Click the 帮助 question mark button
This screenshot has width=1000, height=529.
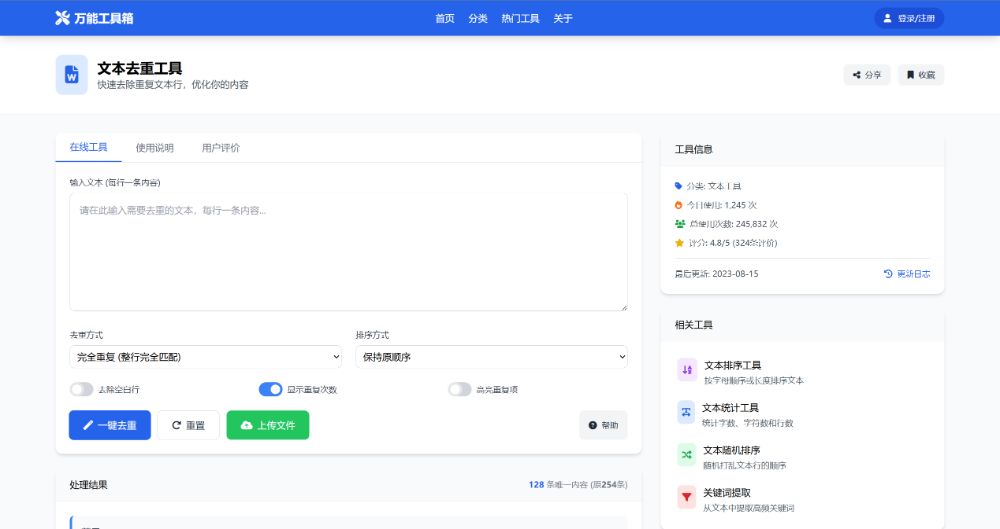[x=603, y=425]
